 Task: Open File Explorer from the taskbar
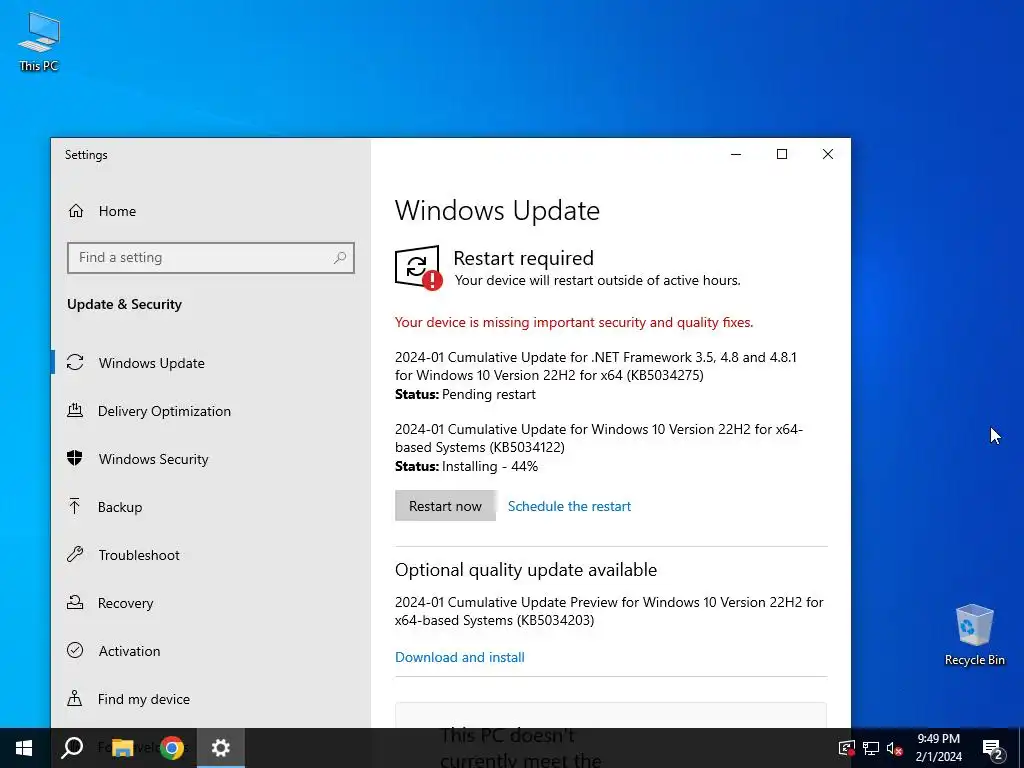pyautogui.click(x=122, y=748)
